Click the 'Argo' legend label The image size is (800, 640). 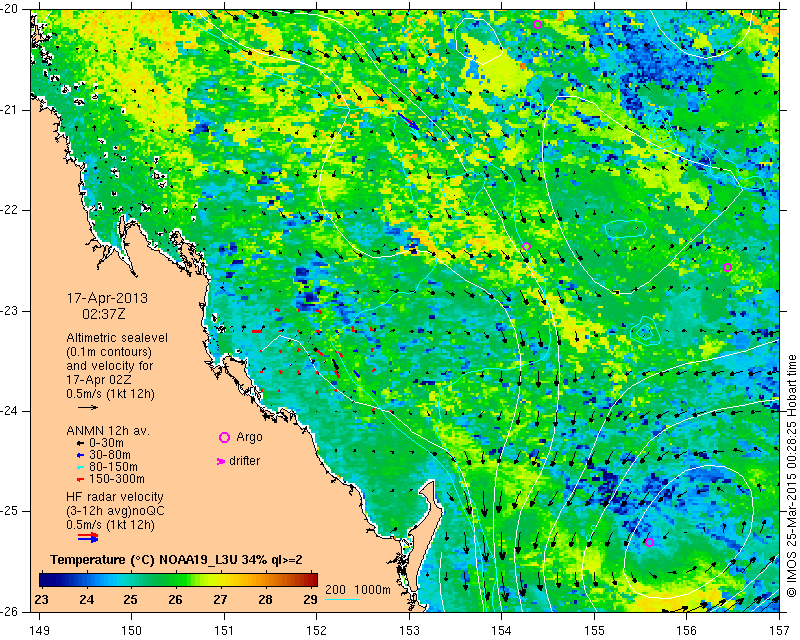(249, 437)
